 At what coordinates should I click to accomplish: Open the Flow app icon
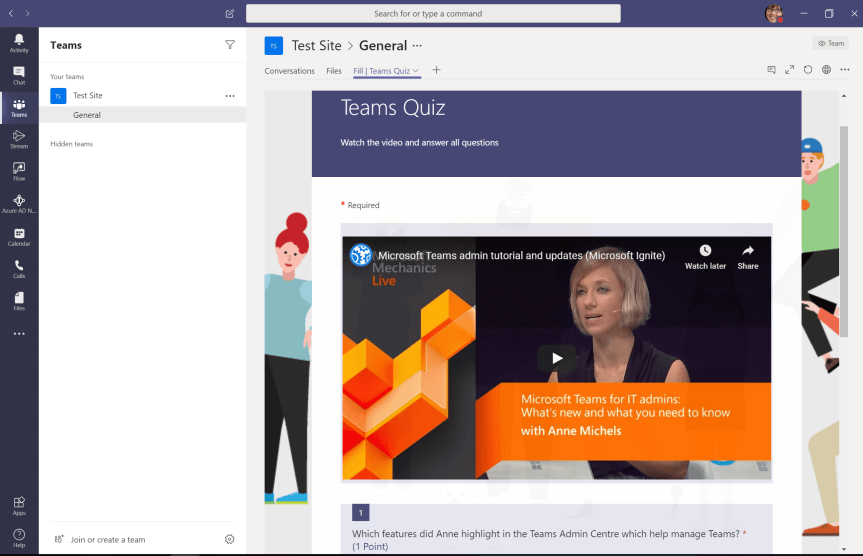click(x=19, y=171)
